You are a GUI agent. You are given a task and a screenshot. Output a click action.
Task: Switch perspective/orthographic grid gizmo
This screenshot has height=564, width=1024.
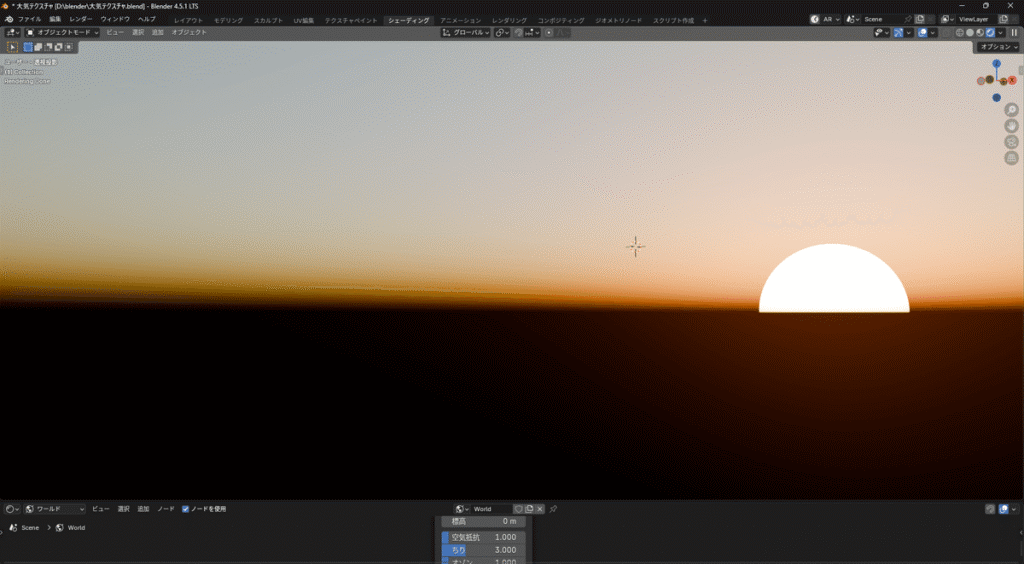[1012, 157]
